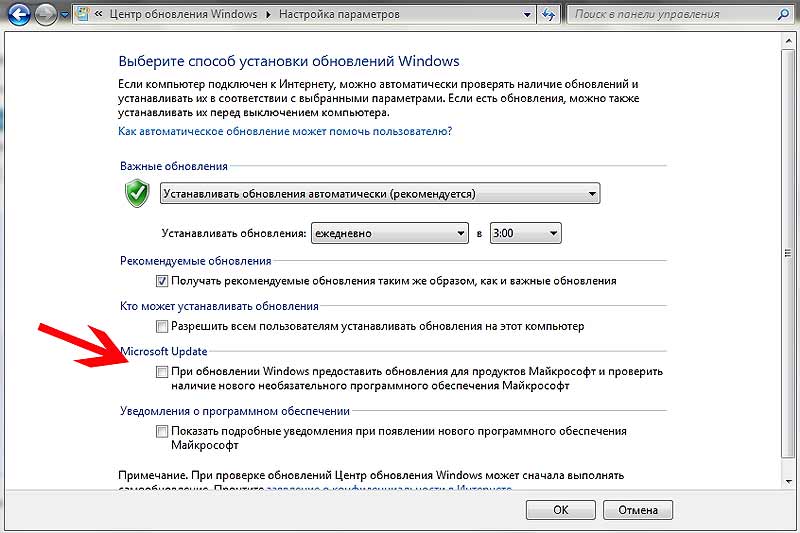This screenshot has height=533, width=800.
Task: Open Центр обновления Windows breadcrumb
Action: point(184,14)
